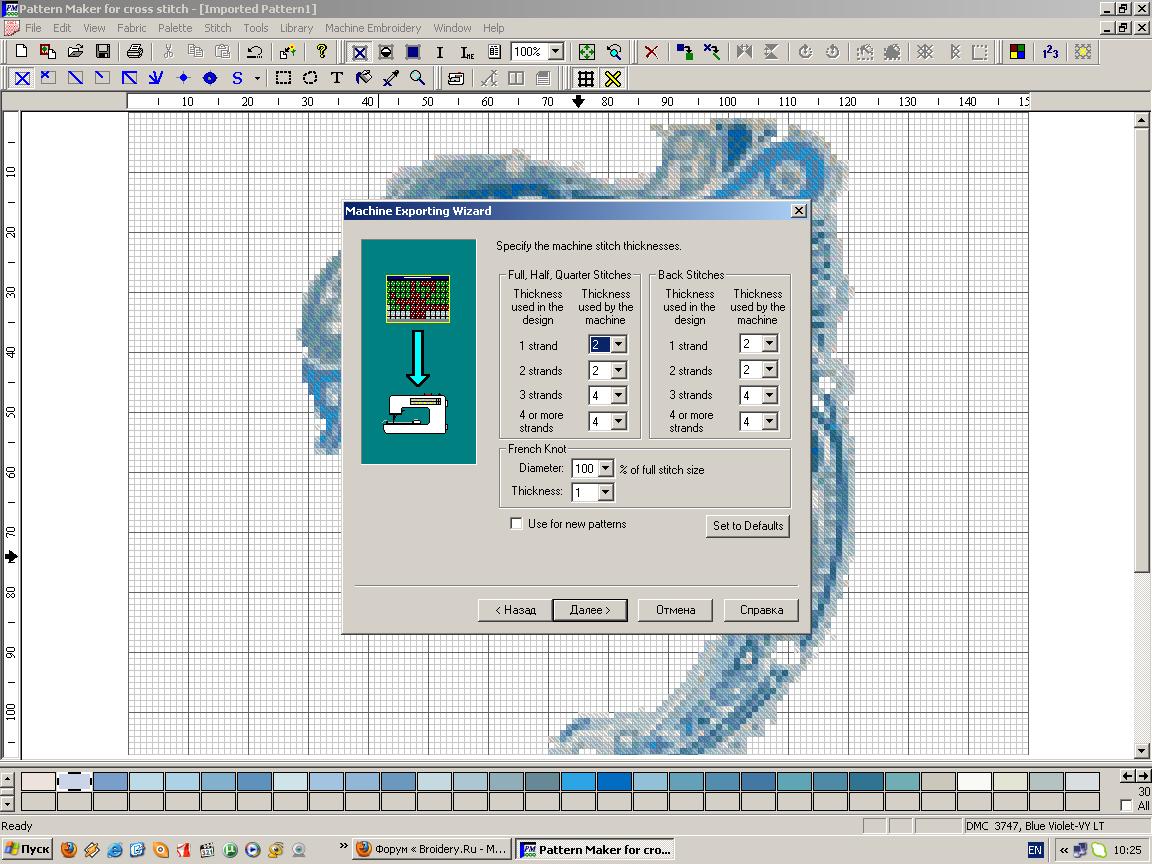Open French Knot Diameter dropdown
1152x864 pixels.
[x=605, y=469]
